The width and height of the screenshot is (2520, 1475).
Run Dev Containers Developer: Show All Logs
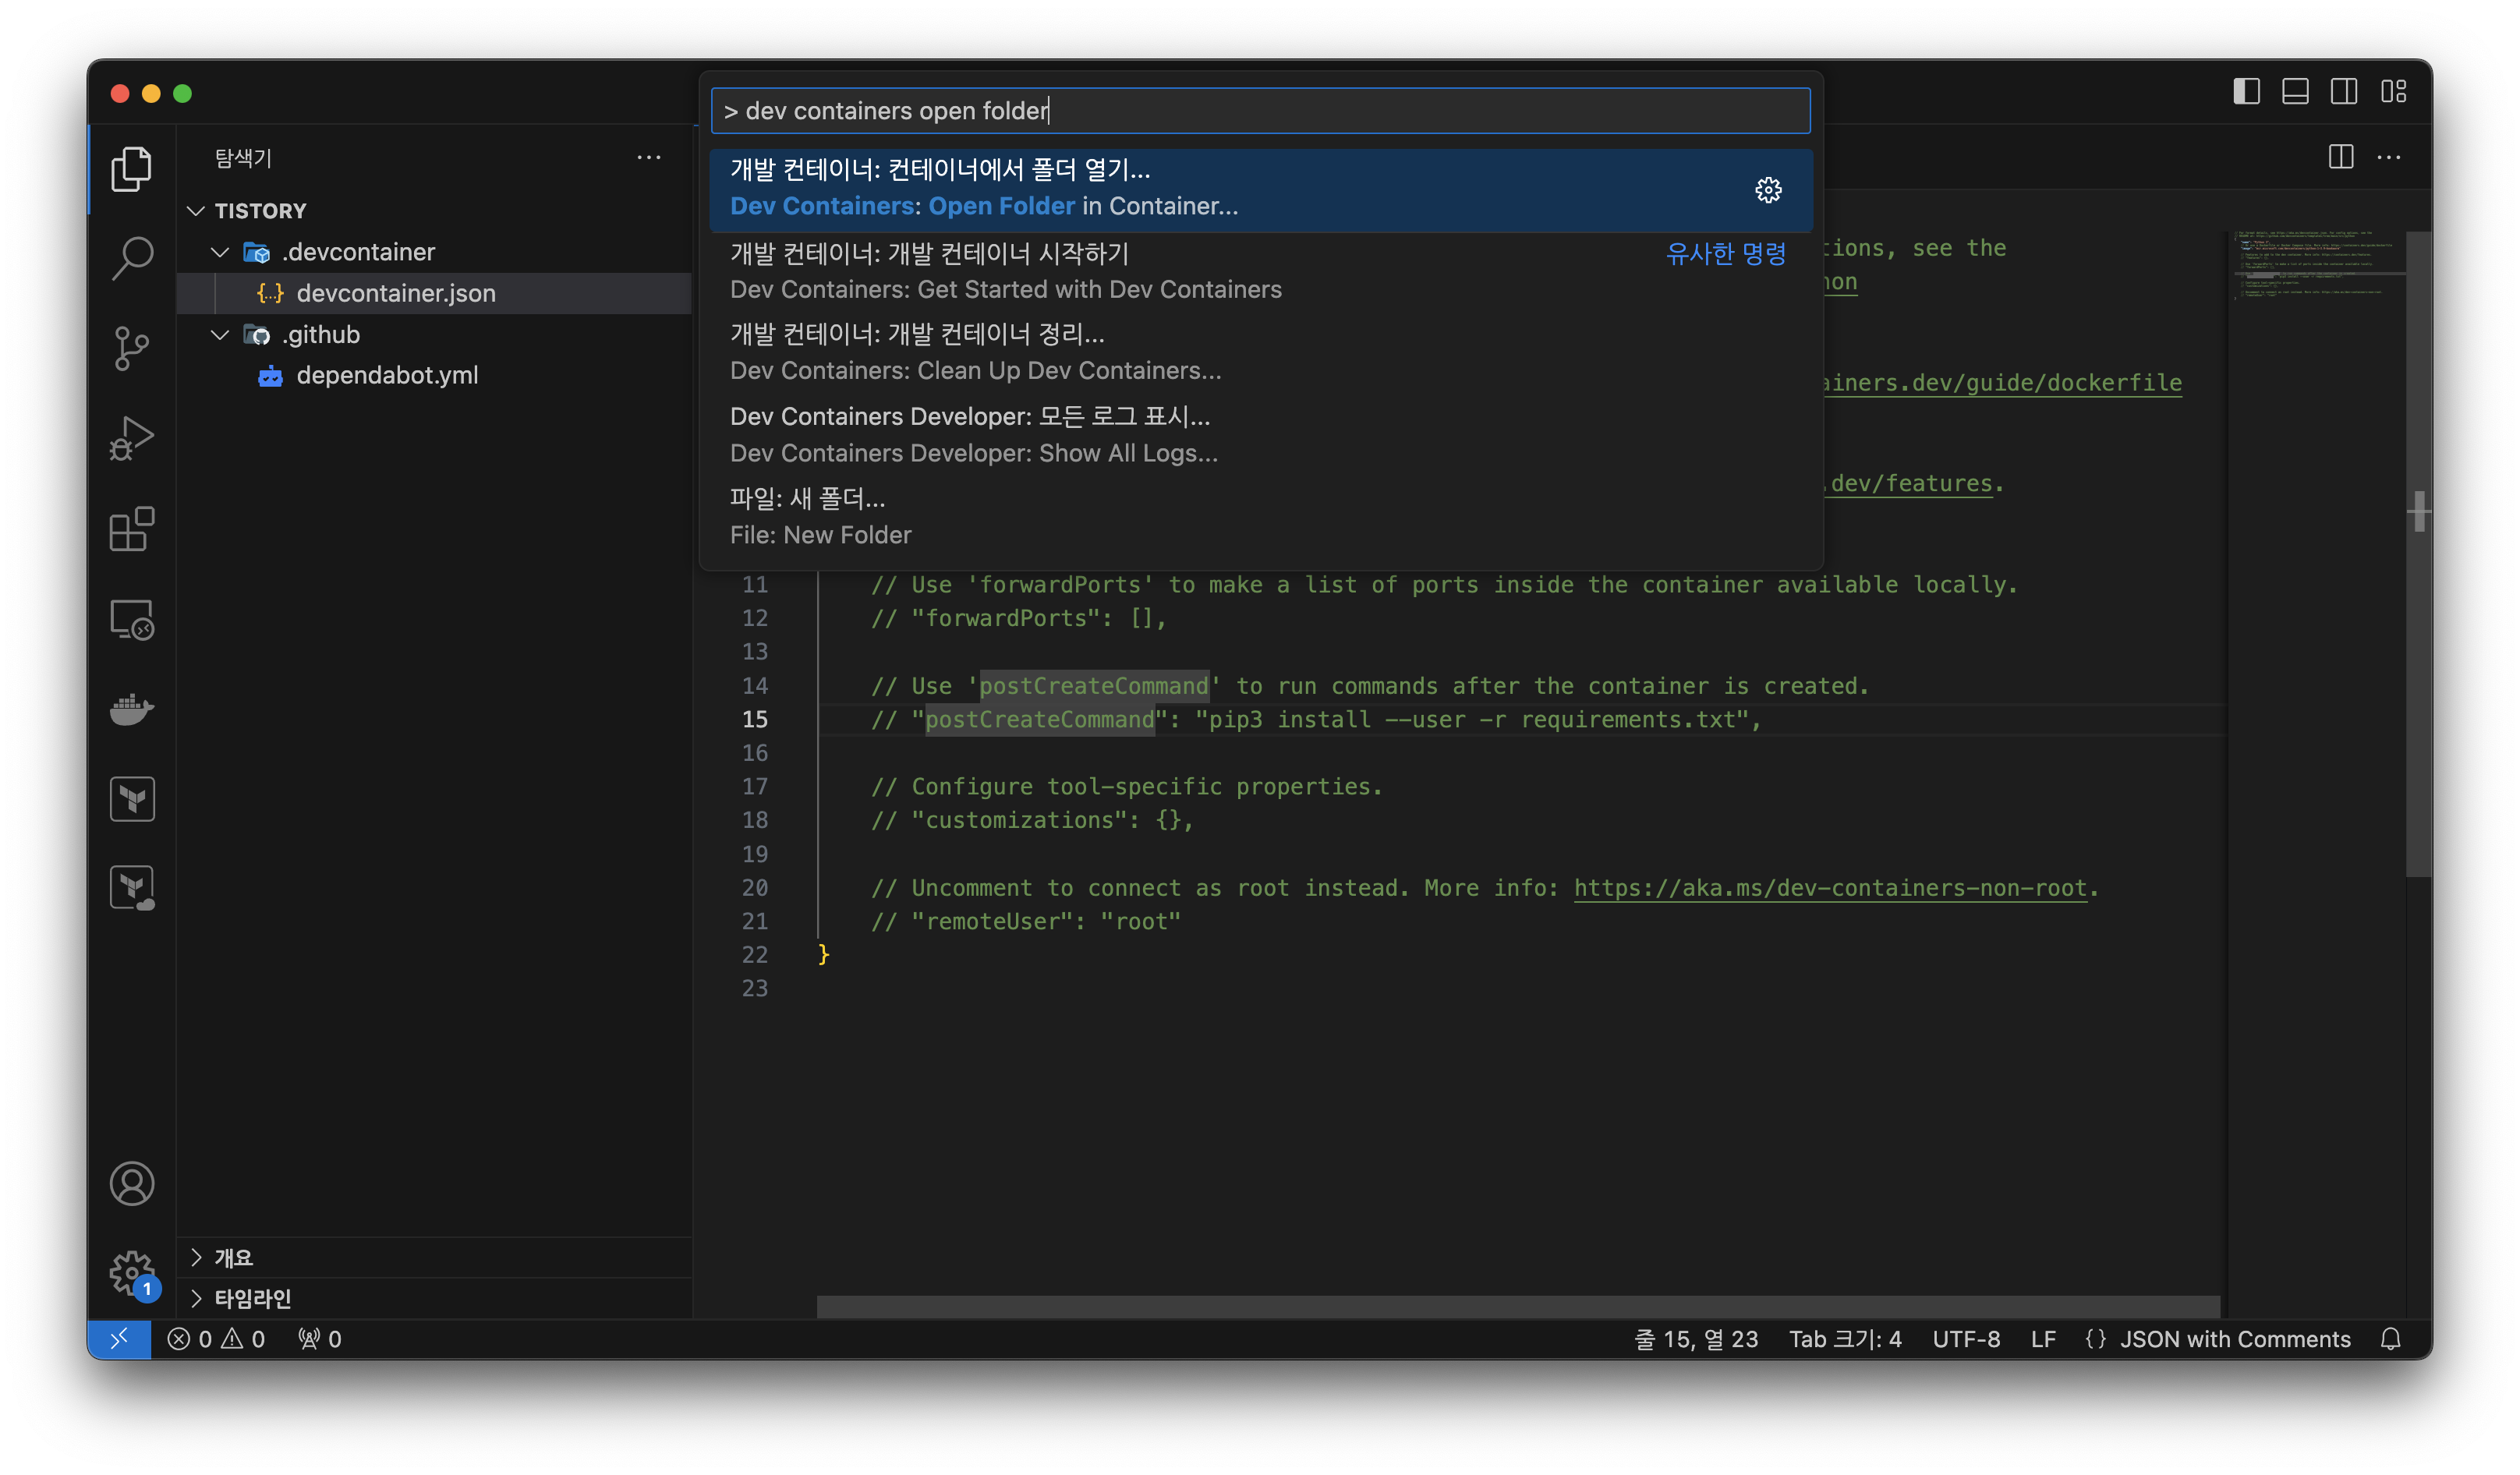point(1260,434)
